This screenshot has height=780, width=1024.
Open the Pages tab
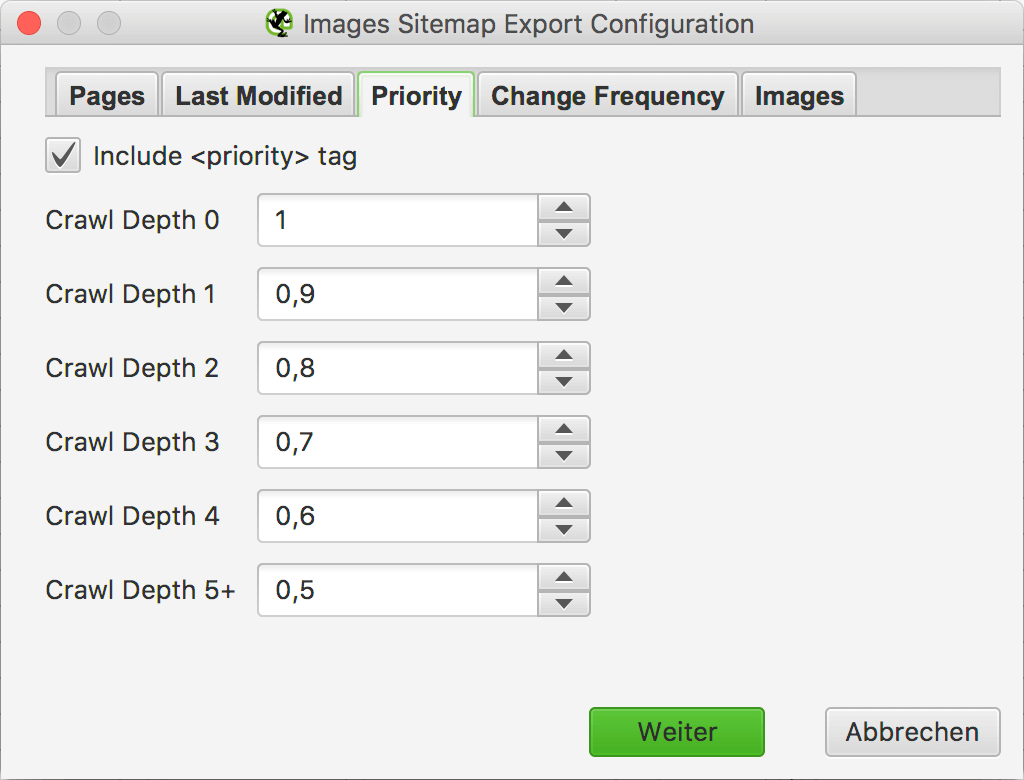point(107,95)
